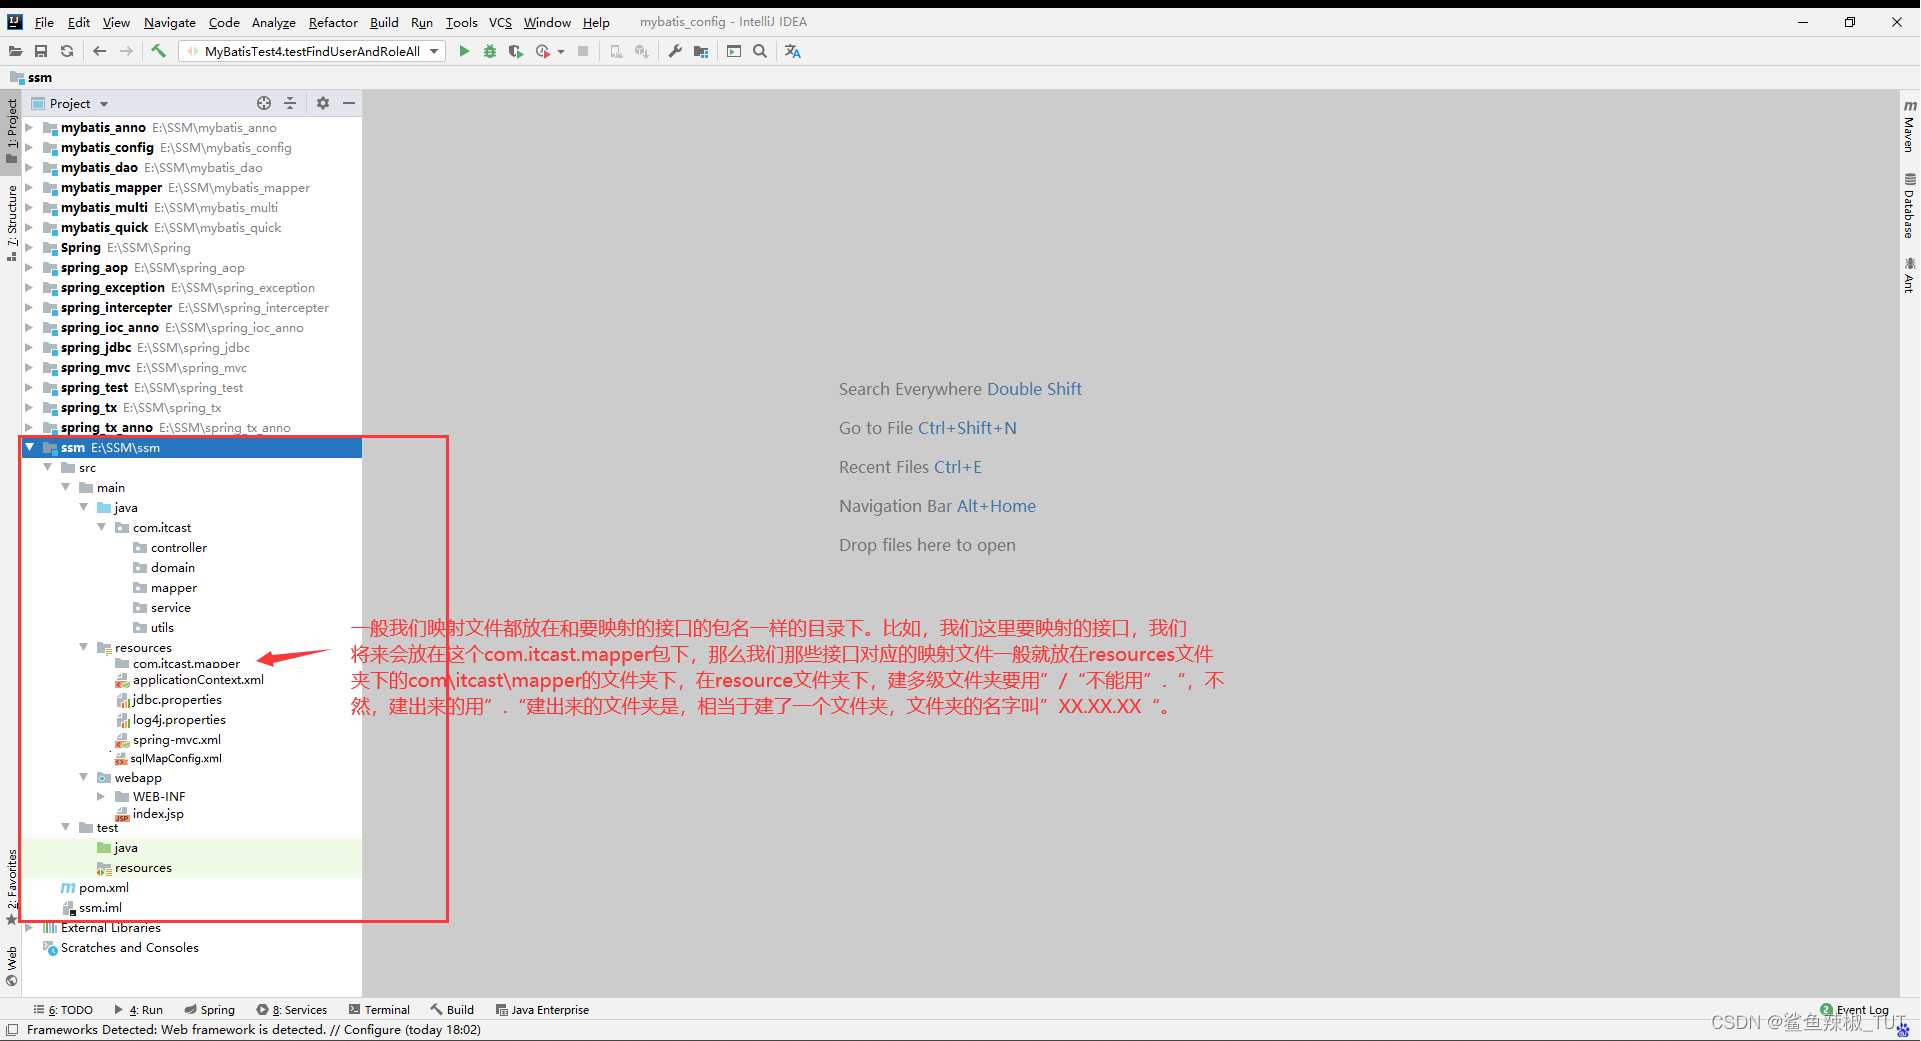Click the Profiler run icon
Screen dimensions: 1921x1041
tap(543, 51)
